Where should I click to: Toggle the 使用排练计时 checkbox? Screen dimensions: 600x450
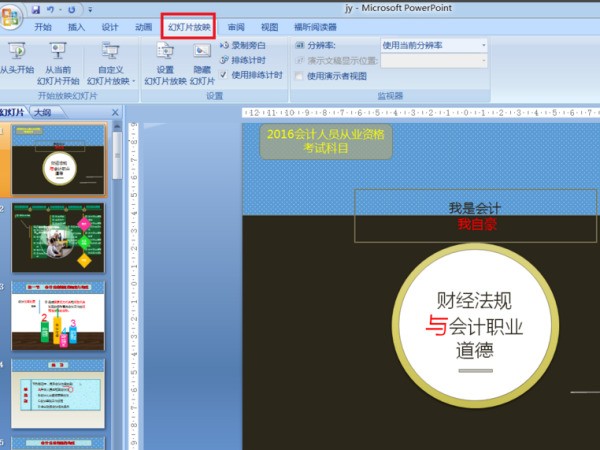click(x=225, y=75)
